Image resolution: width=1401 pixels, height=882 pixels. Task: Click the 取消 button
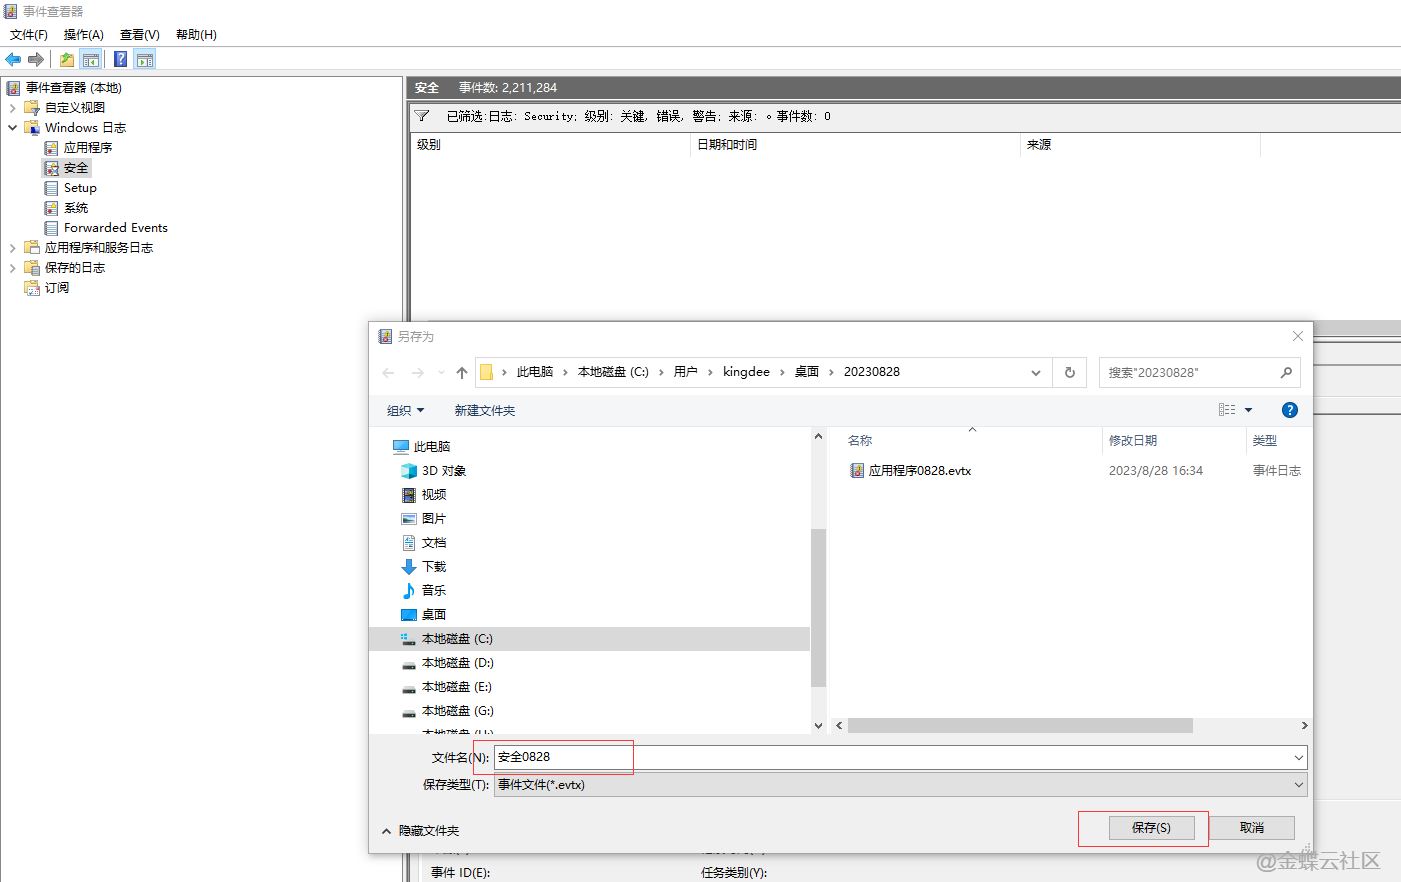1251,828
